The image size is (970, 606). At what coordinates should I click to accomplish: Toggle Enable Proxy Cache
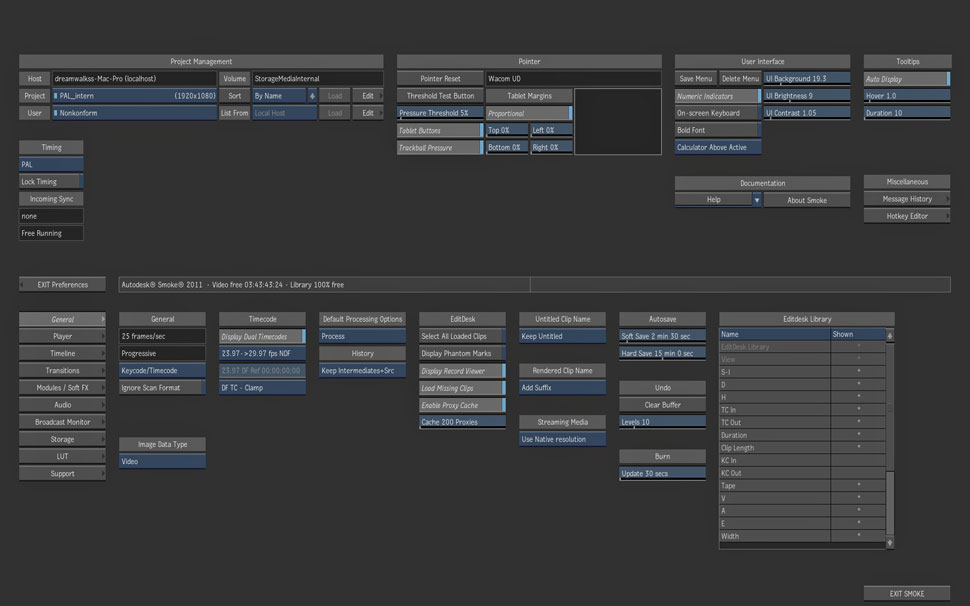pos(462,405)
